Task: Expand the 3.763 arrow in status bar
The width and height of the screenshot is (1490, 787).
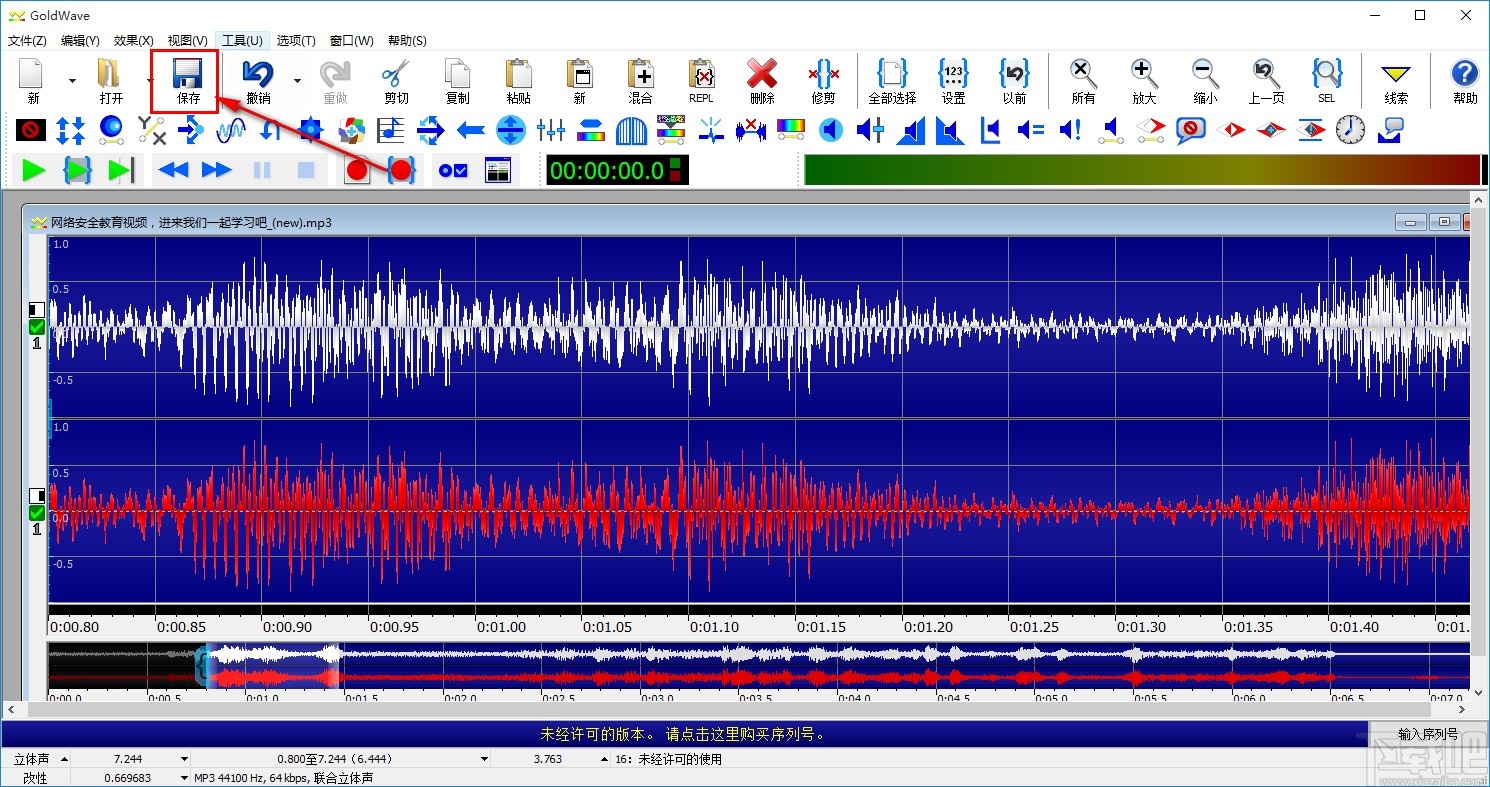Action: 604,760
